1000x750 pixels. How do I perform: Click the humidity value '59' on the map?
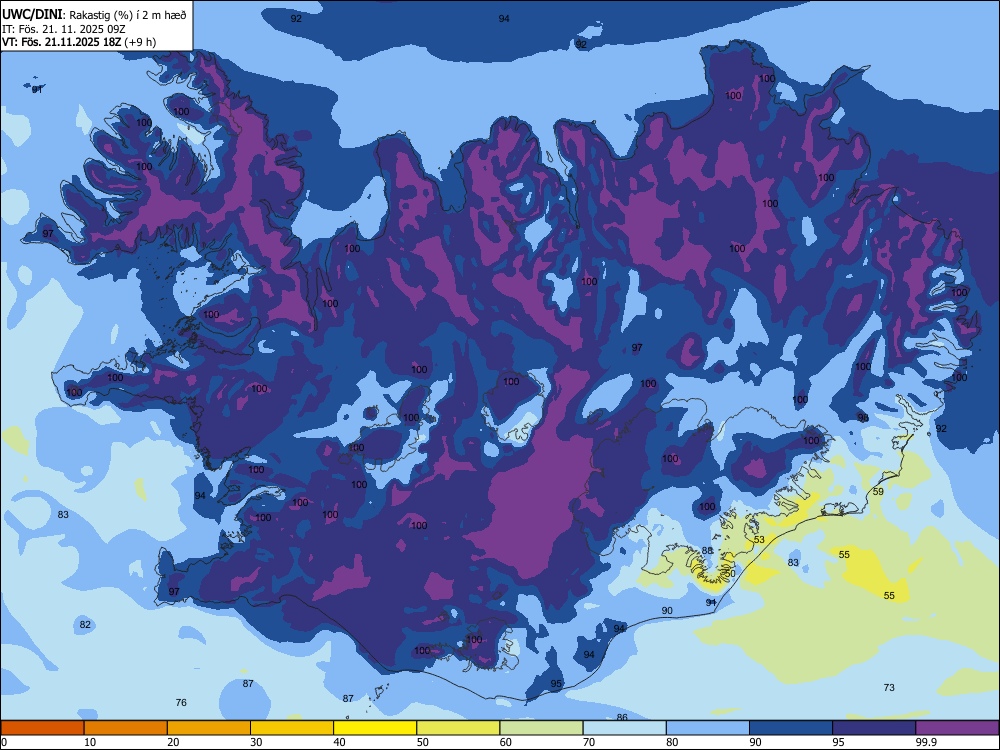pos(878,492)
